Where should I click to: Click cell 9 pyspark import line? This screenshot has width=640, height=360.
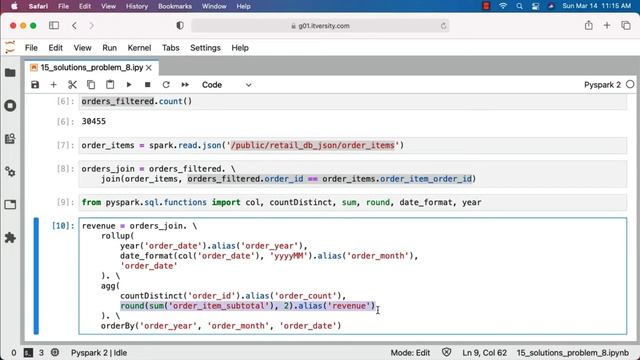pos(281,202)
